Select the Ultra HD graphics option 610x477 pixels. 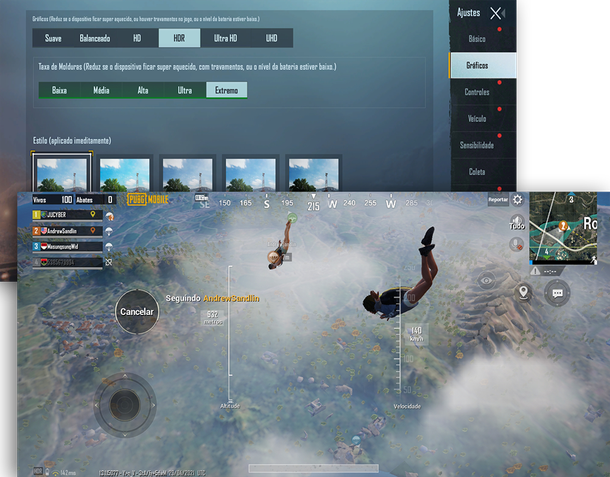[x=225, y=38]
